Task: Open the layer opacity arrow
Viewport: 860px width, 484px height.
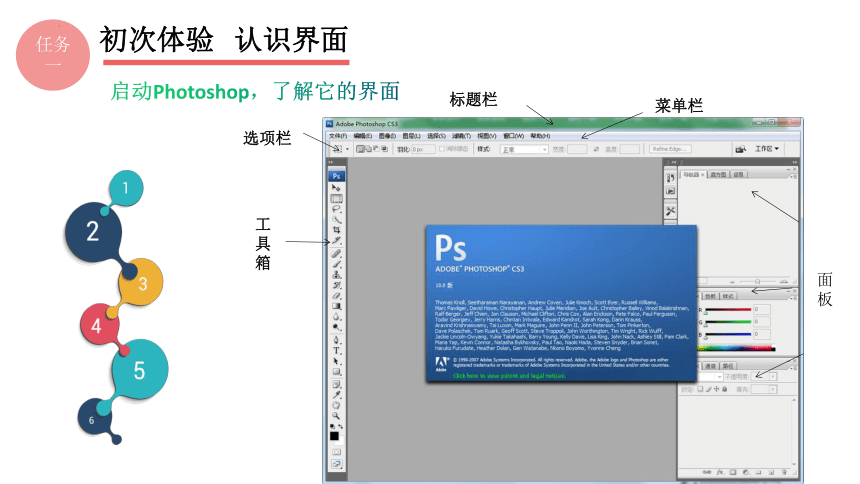Action: point(773,376)
